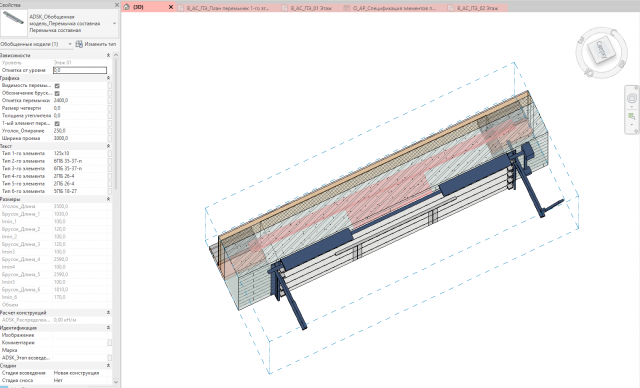Click associate button for Комментарии row
640x388 pixels.
pyautogui.click(x=109, y=343)
